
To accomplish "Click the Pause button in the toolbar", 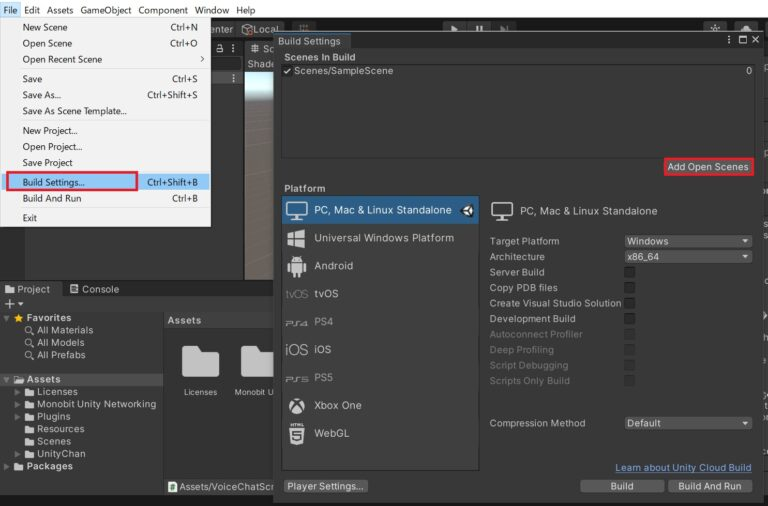I will pyautogui.click(x=479, y=28).
